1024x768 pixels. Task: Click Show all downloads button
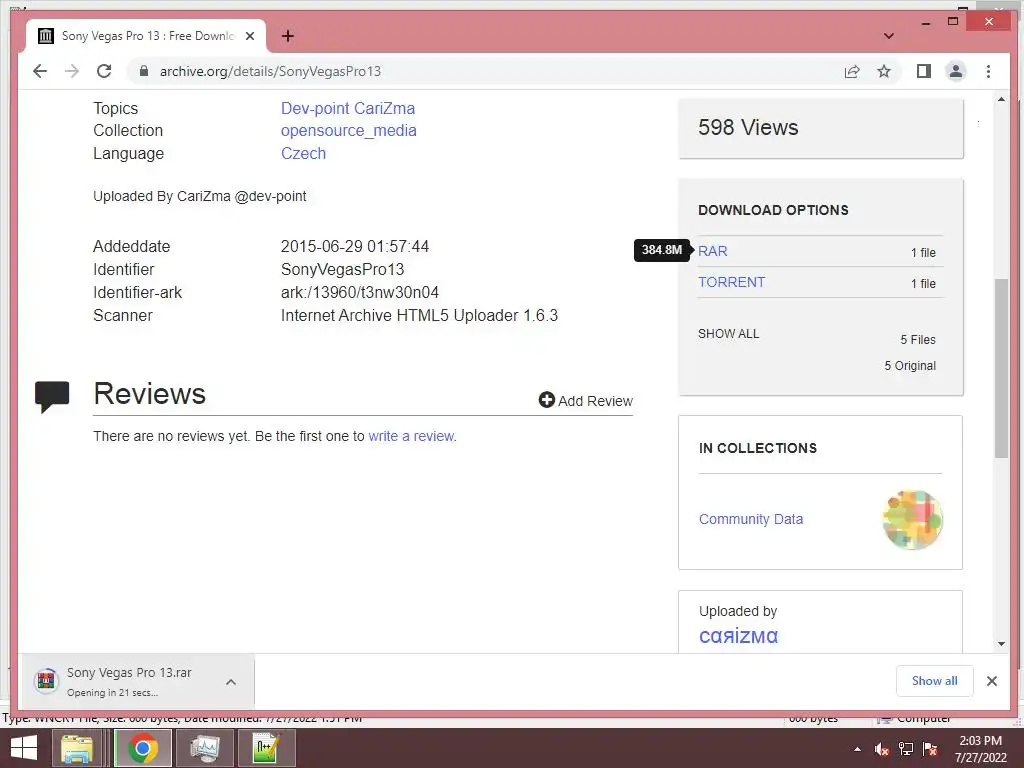tap(935, 681)
